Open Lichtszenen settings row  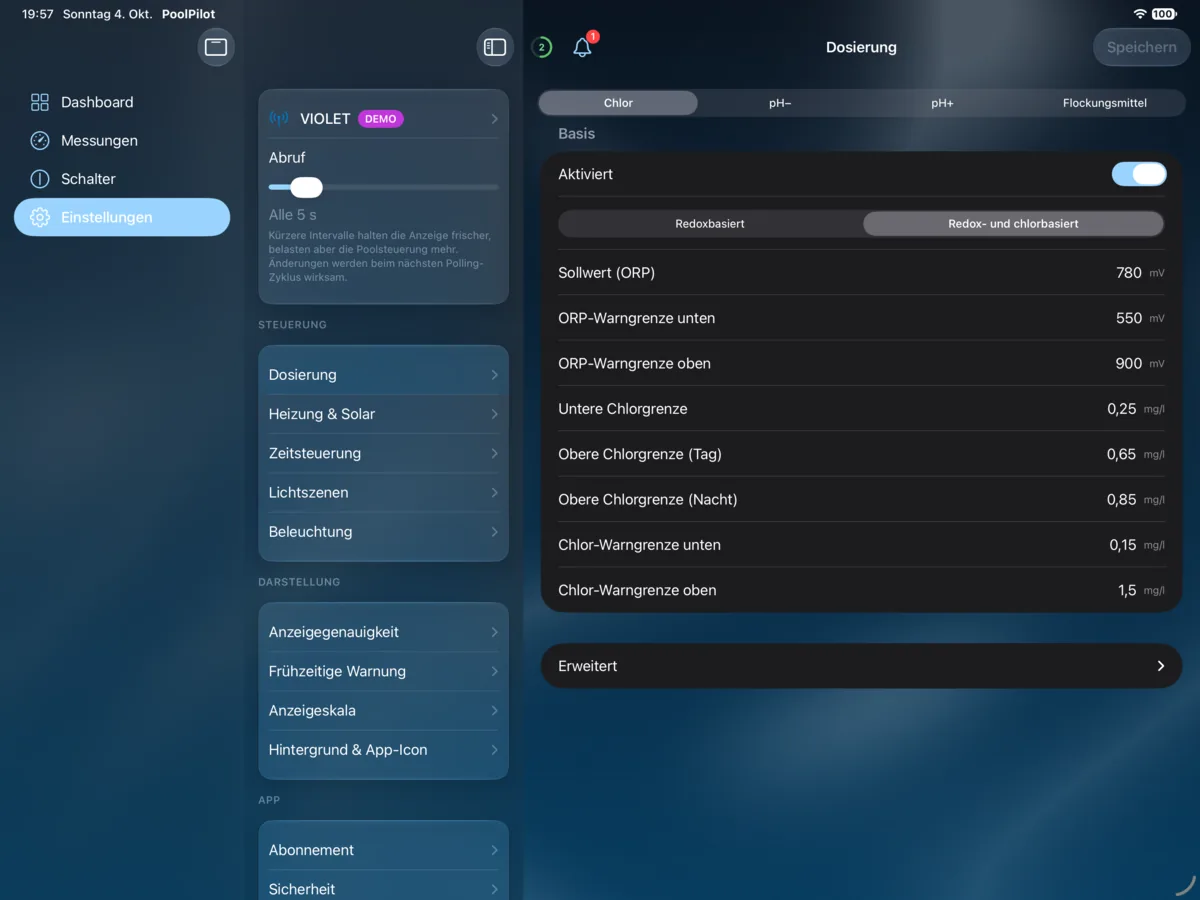pos(383,492)
